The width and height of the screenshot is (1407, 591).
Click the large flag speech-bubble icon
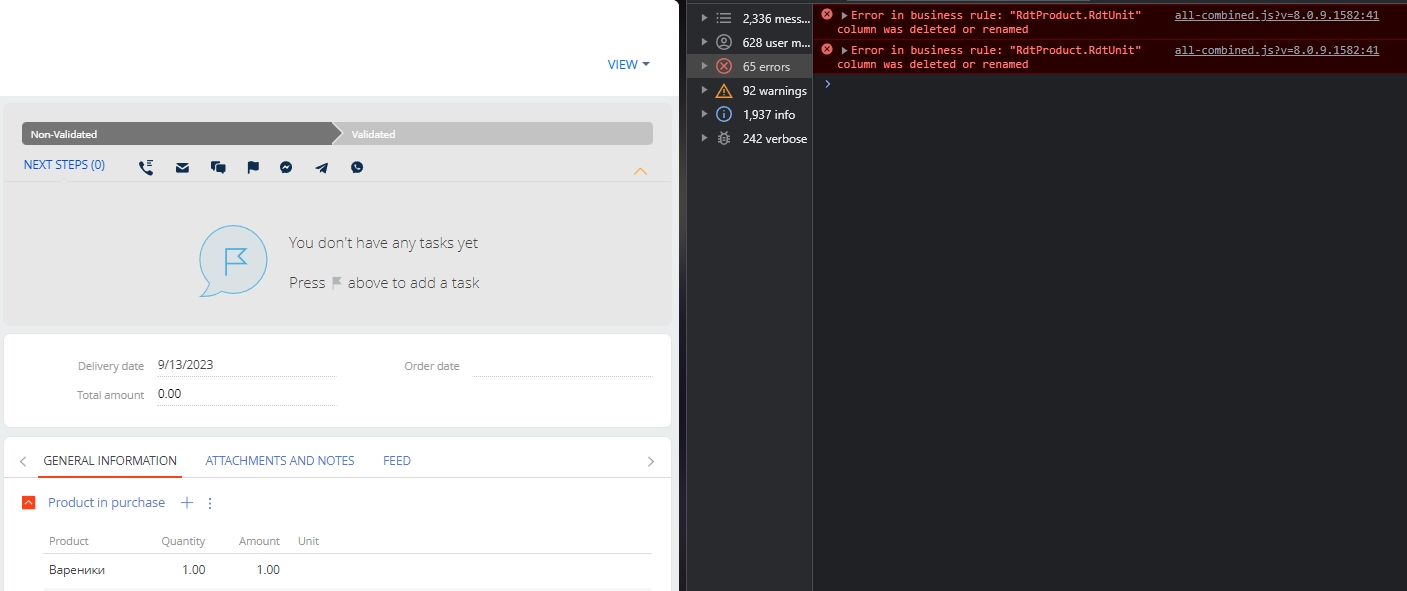click(233, 261)
